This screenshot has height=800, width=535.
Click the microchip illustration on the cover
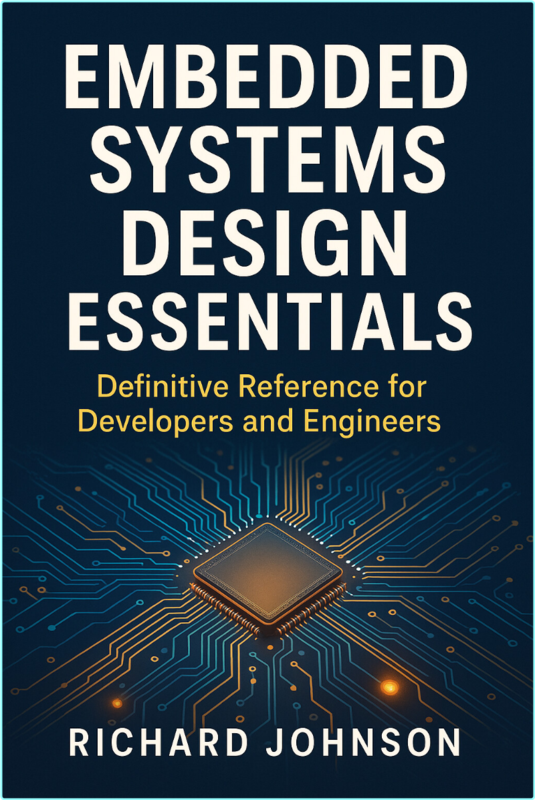(269, 580)
